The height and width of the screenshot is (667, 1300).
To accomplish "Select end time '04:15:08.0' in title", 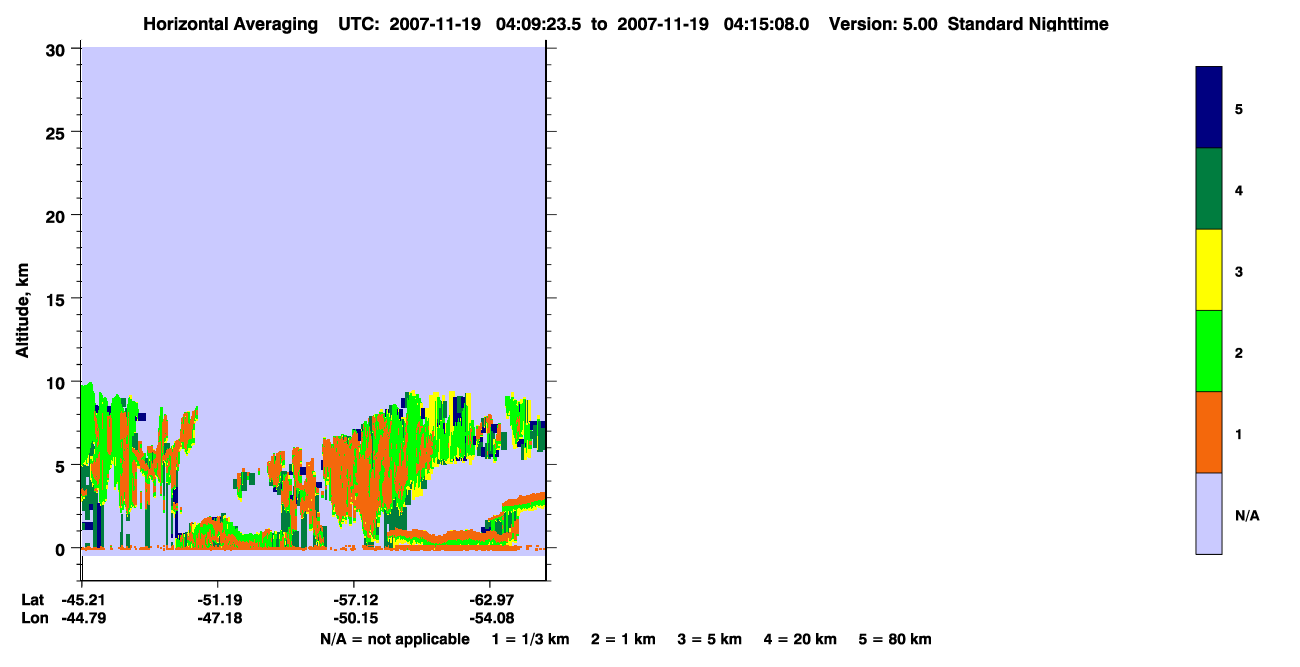I will coord(766,24).
